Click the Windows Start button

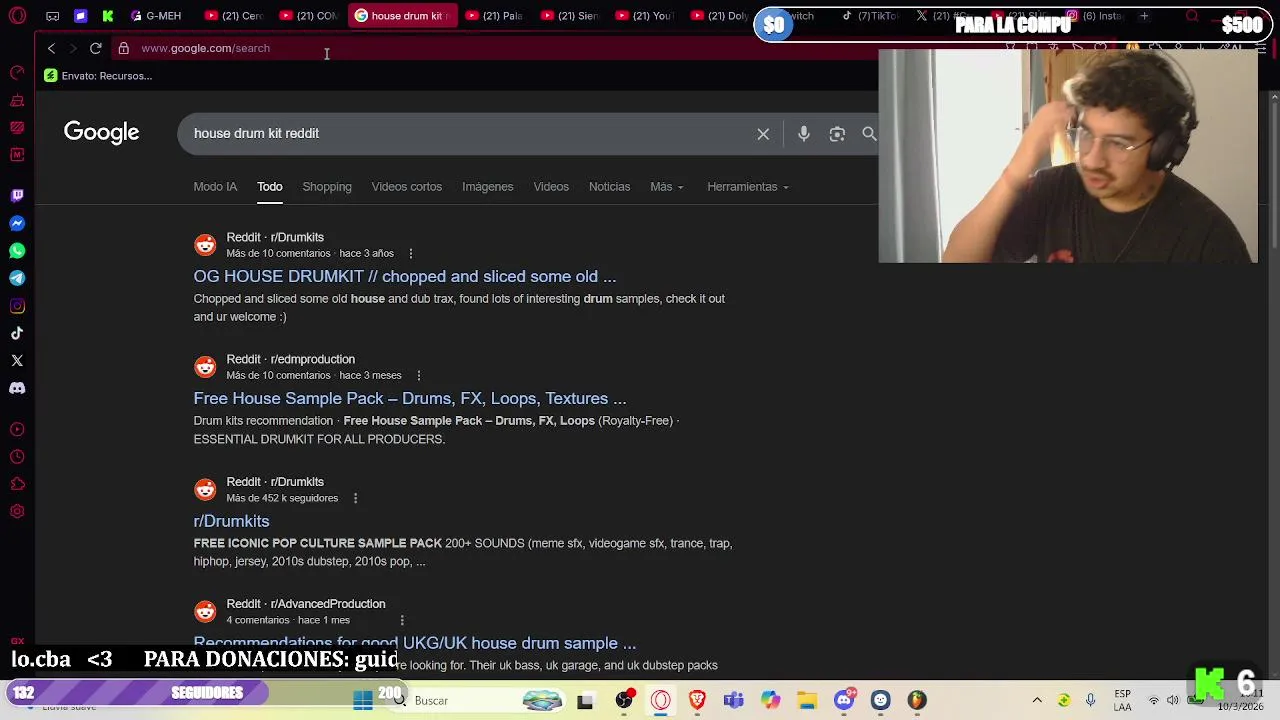tap(363, 700)
